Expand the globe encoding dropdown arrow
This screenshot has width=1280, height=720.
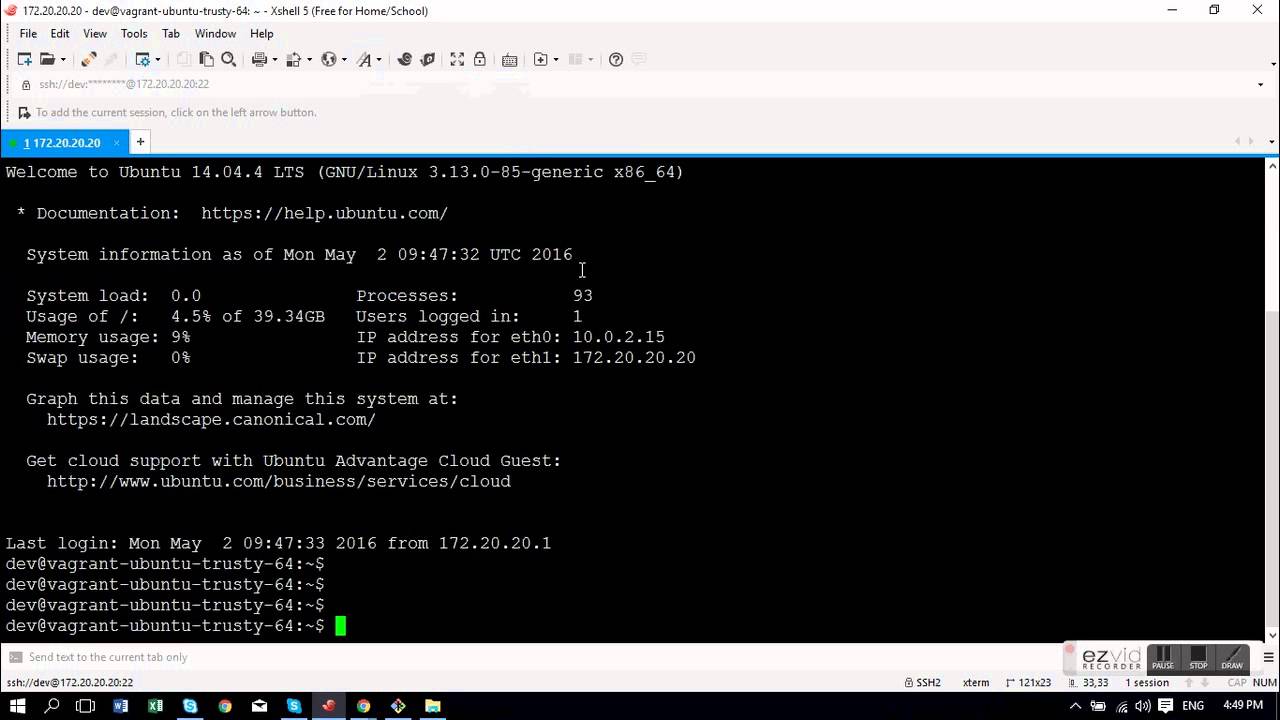tap(343, 60)
